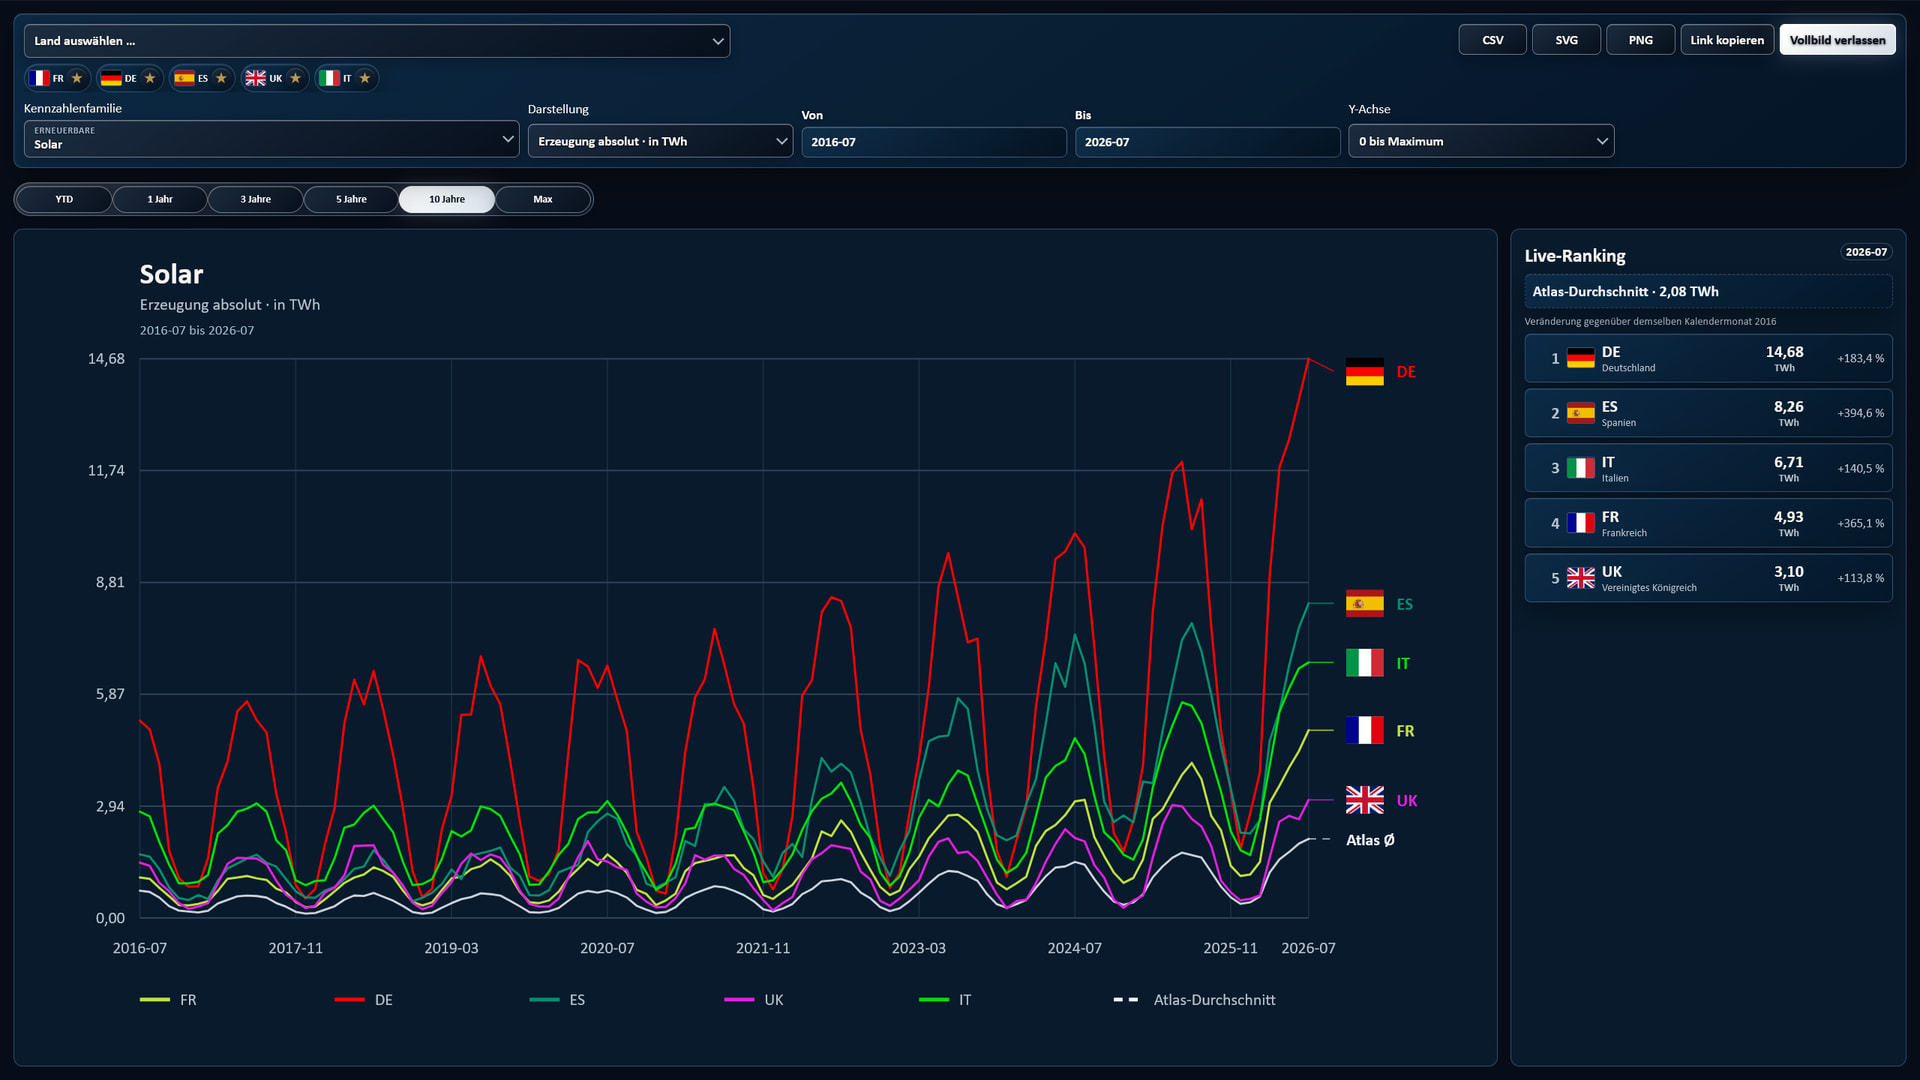1920x1080 pixels.
Task: Click the UK flag at chart's right edge
Action: point(1364,800)
